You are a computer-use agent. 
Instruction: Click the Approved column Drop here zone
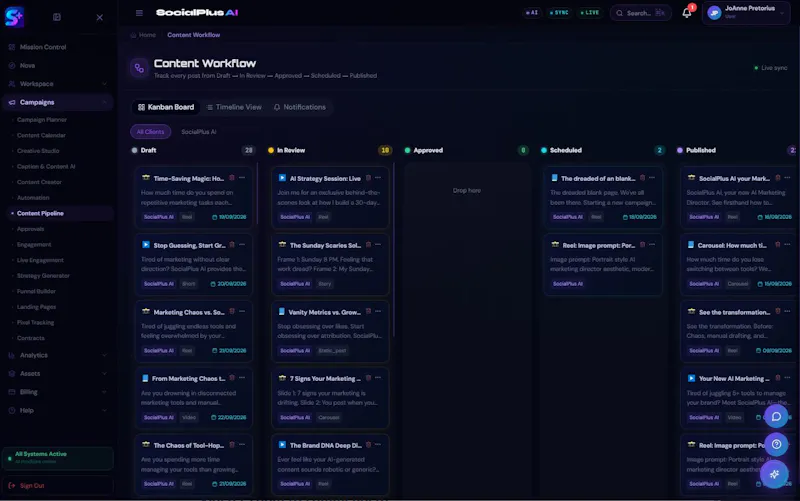[x=466, y=190]
